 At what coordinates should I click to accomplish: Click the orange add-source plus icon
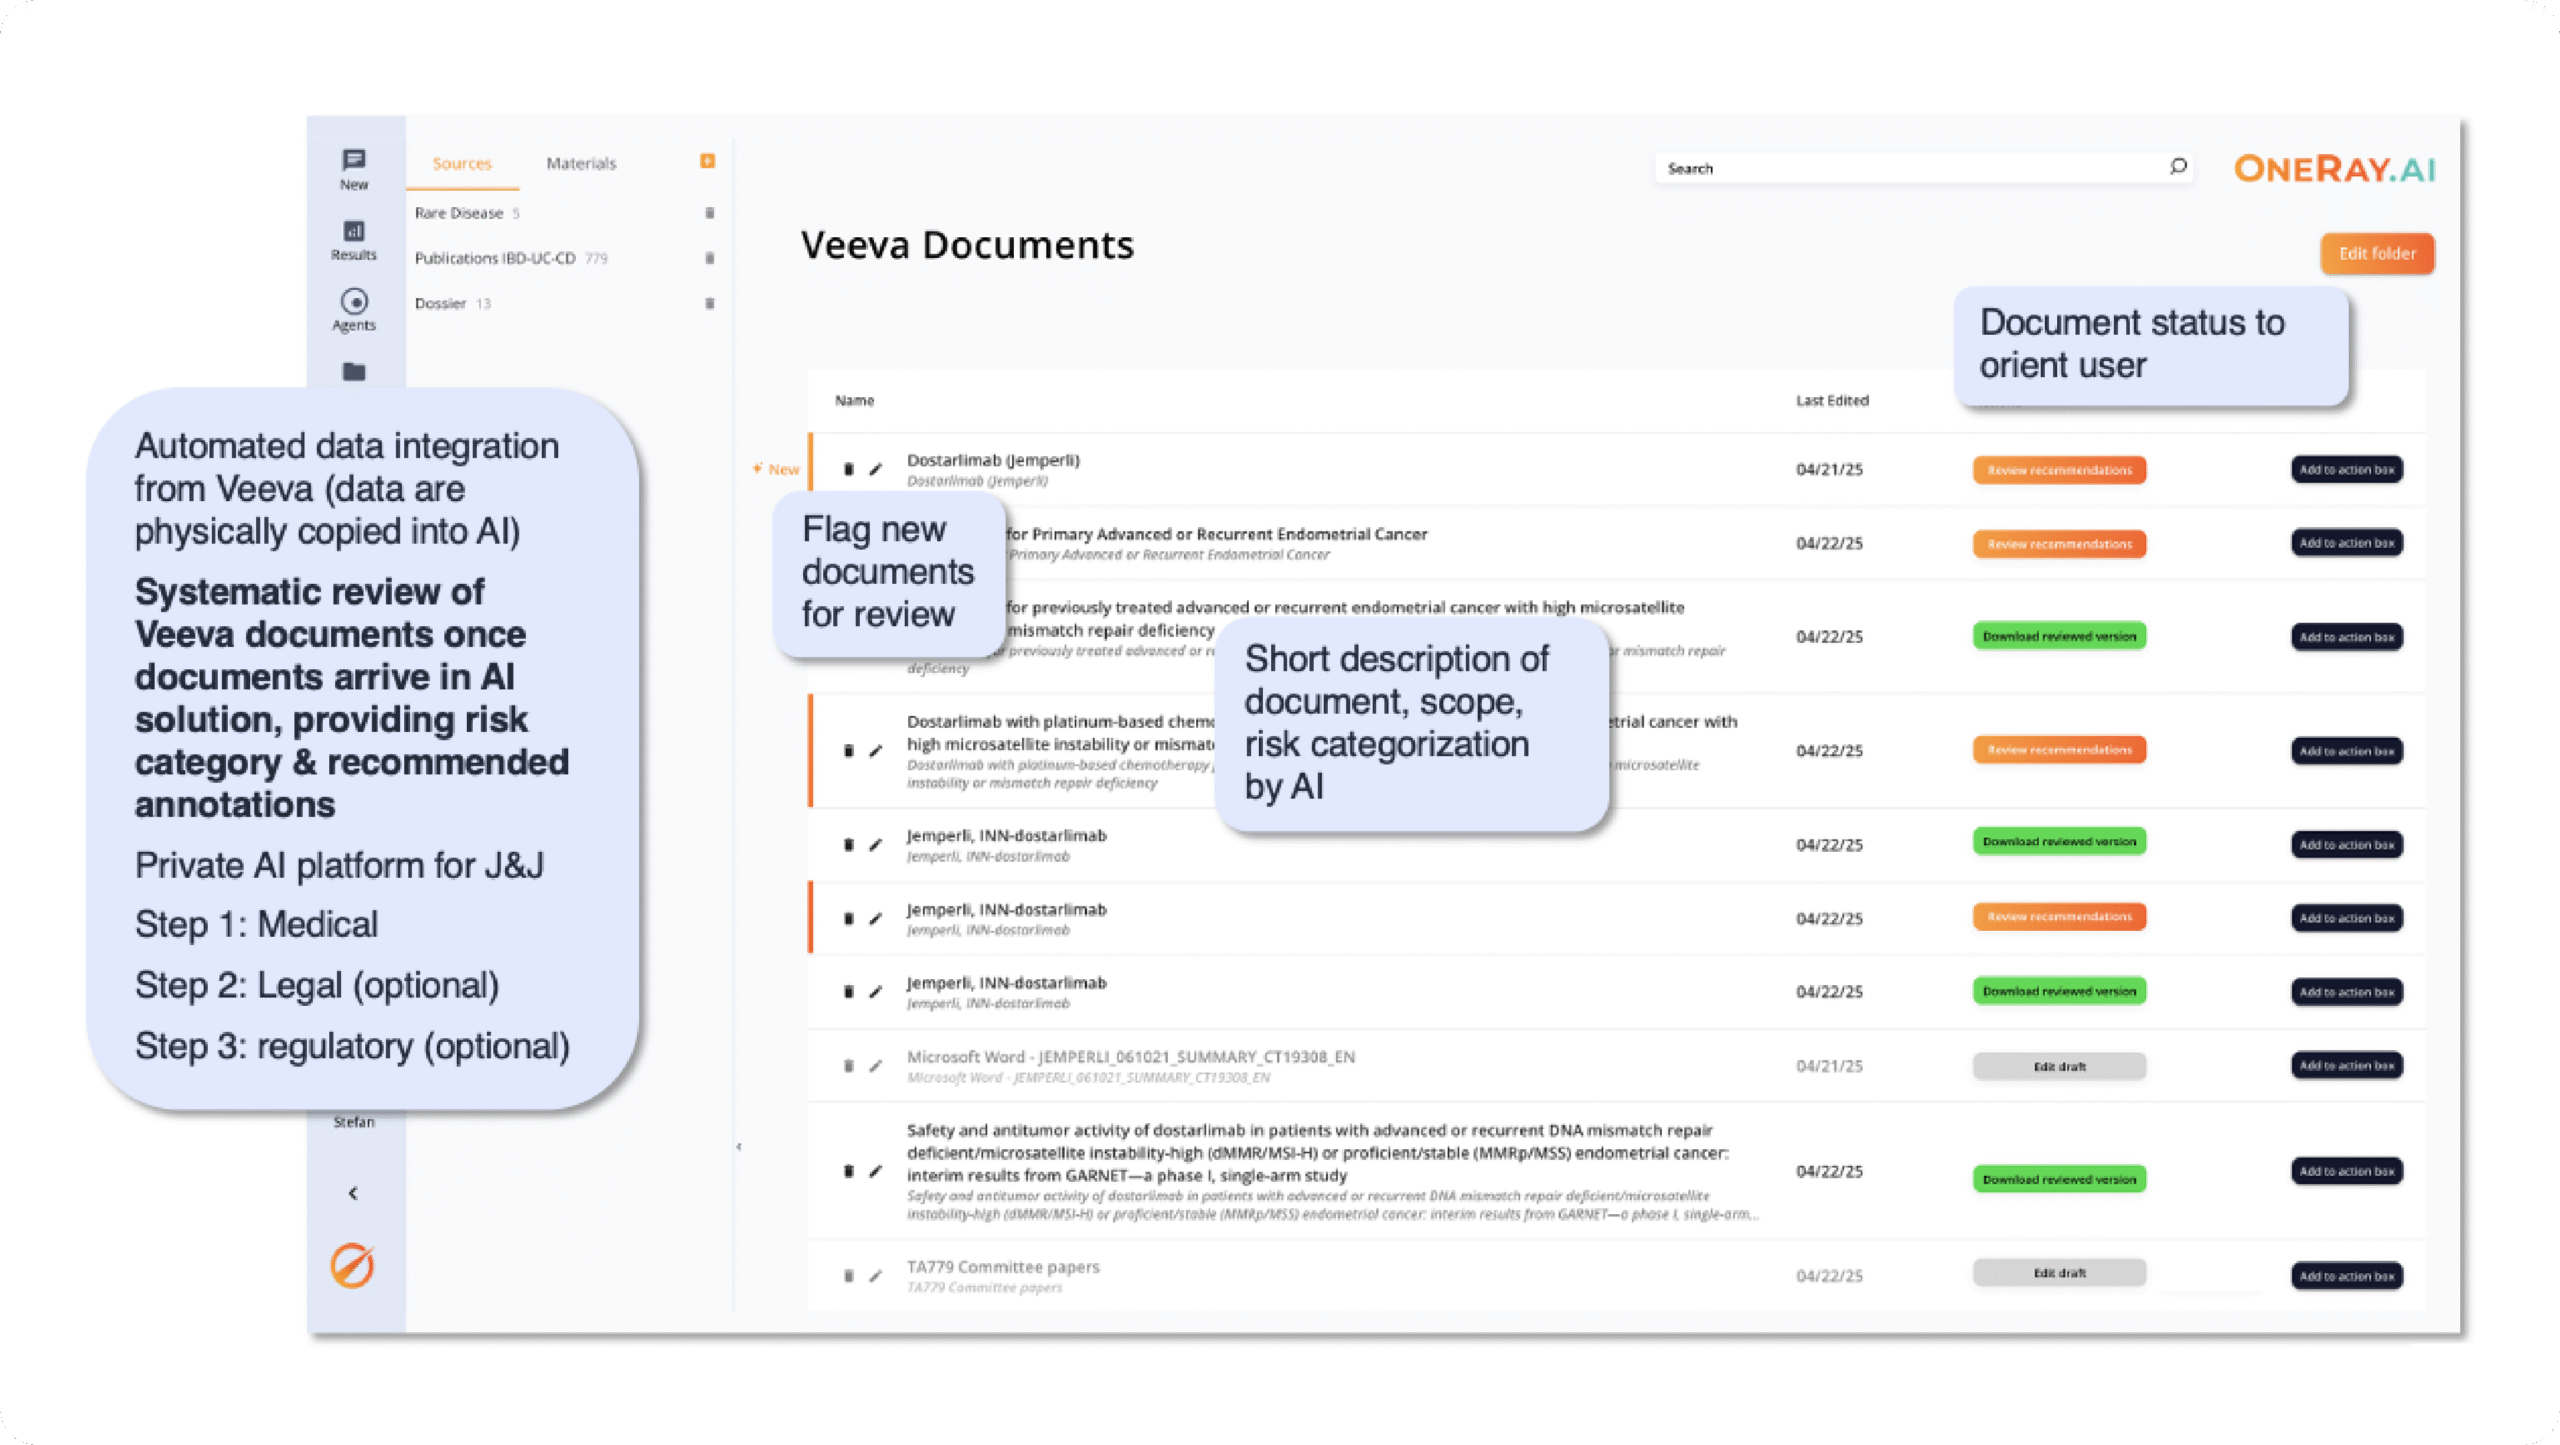click(x=707, y=161)
